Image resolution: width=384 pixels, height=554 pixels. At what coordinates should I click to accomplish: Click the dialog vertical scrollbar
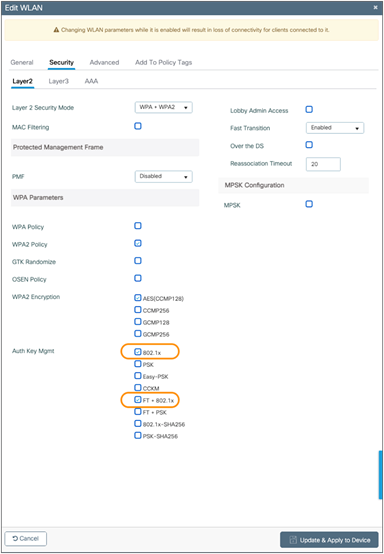point(380,475)
